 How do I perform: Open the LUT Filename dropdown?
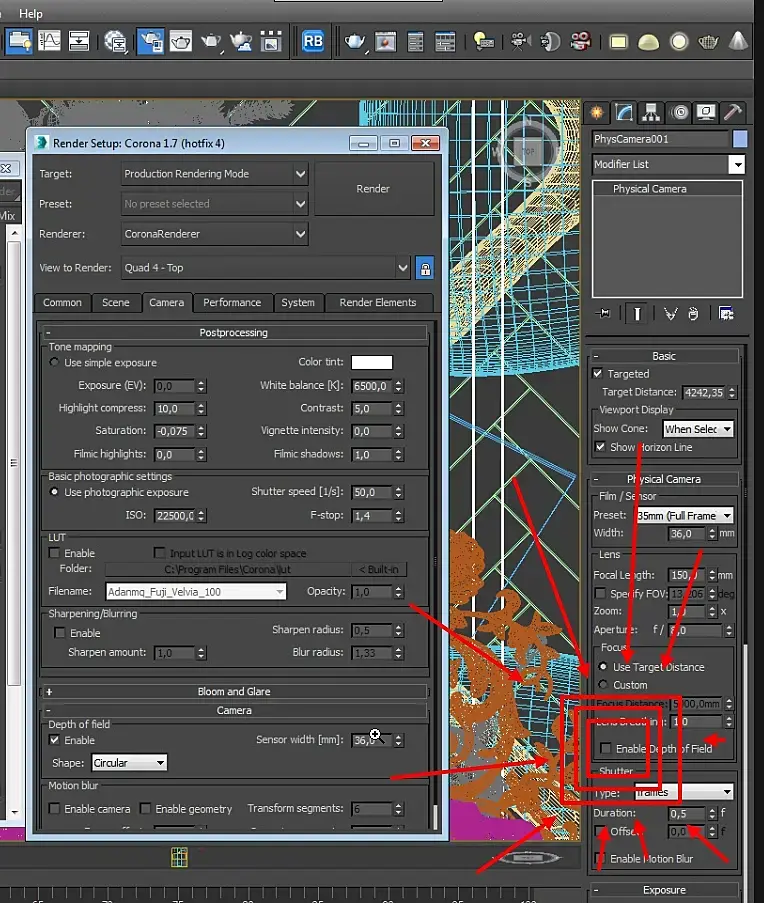196,591
